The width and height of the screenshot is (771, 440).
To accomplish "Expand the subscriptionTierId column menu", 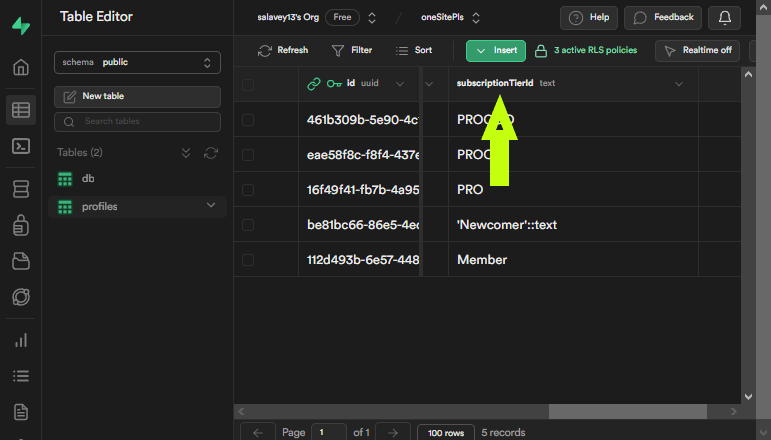I will point(679,84).
